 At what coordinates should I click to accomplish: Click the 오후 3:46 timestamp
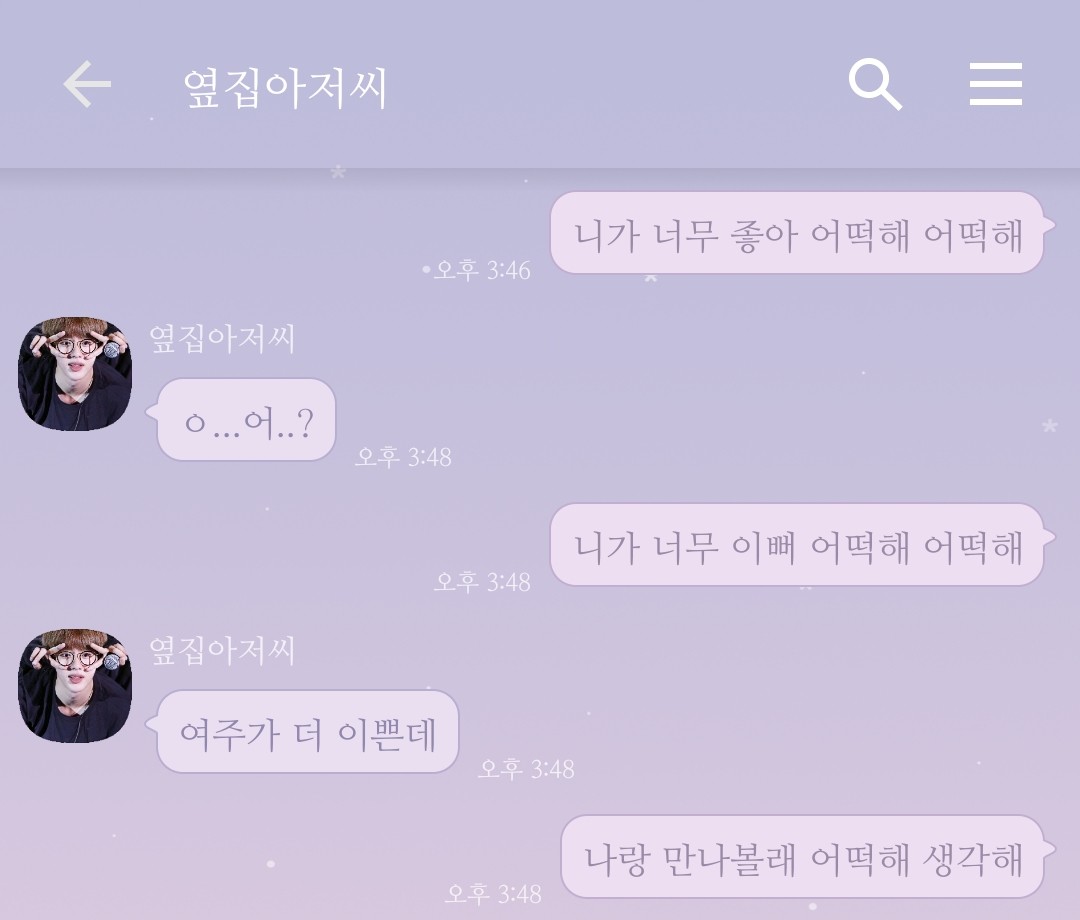coord(482,270)
